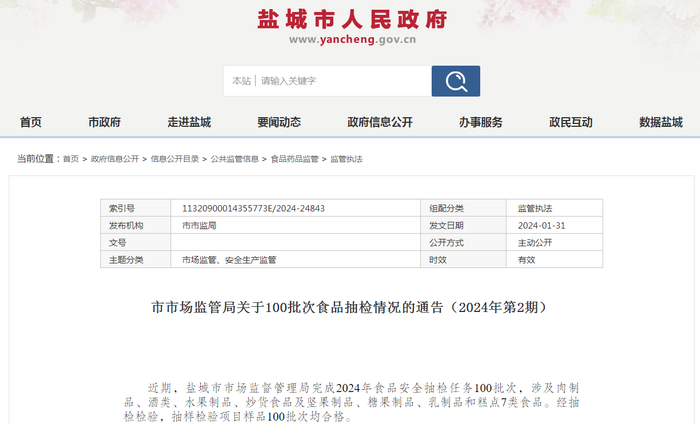Click the www.yancheng.gov.cn URL text
Viewport: 700px width, 424px height.
pyautogui.click(x=352, y=40)
